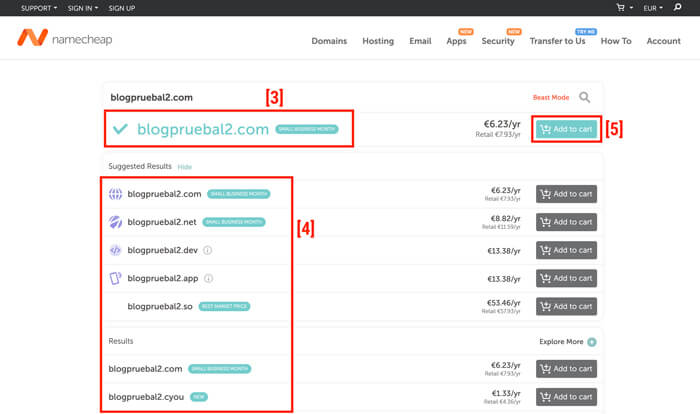Open the Security menu

498,41
